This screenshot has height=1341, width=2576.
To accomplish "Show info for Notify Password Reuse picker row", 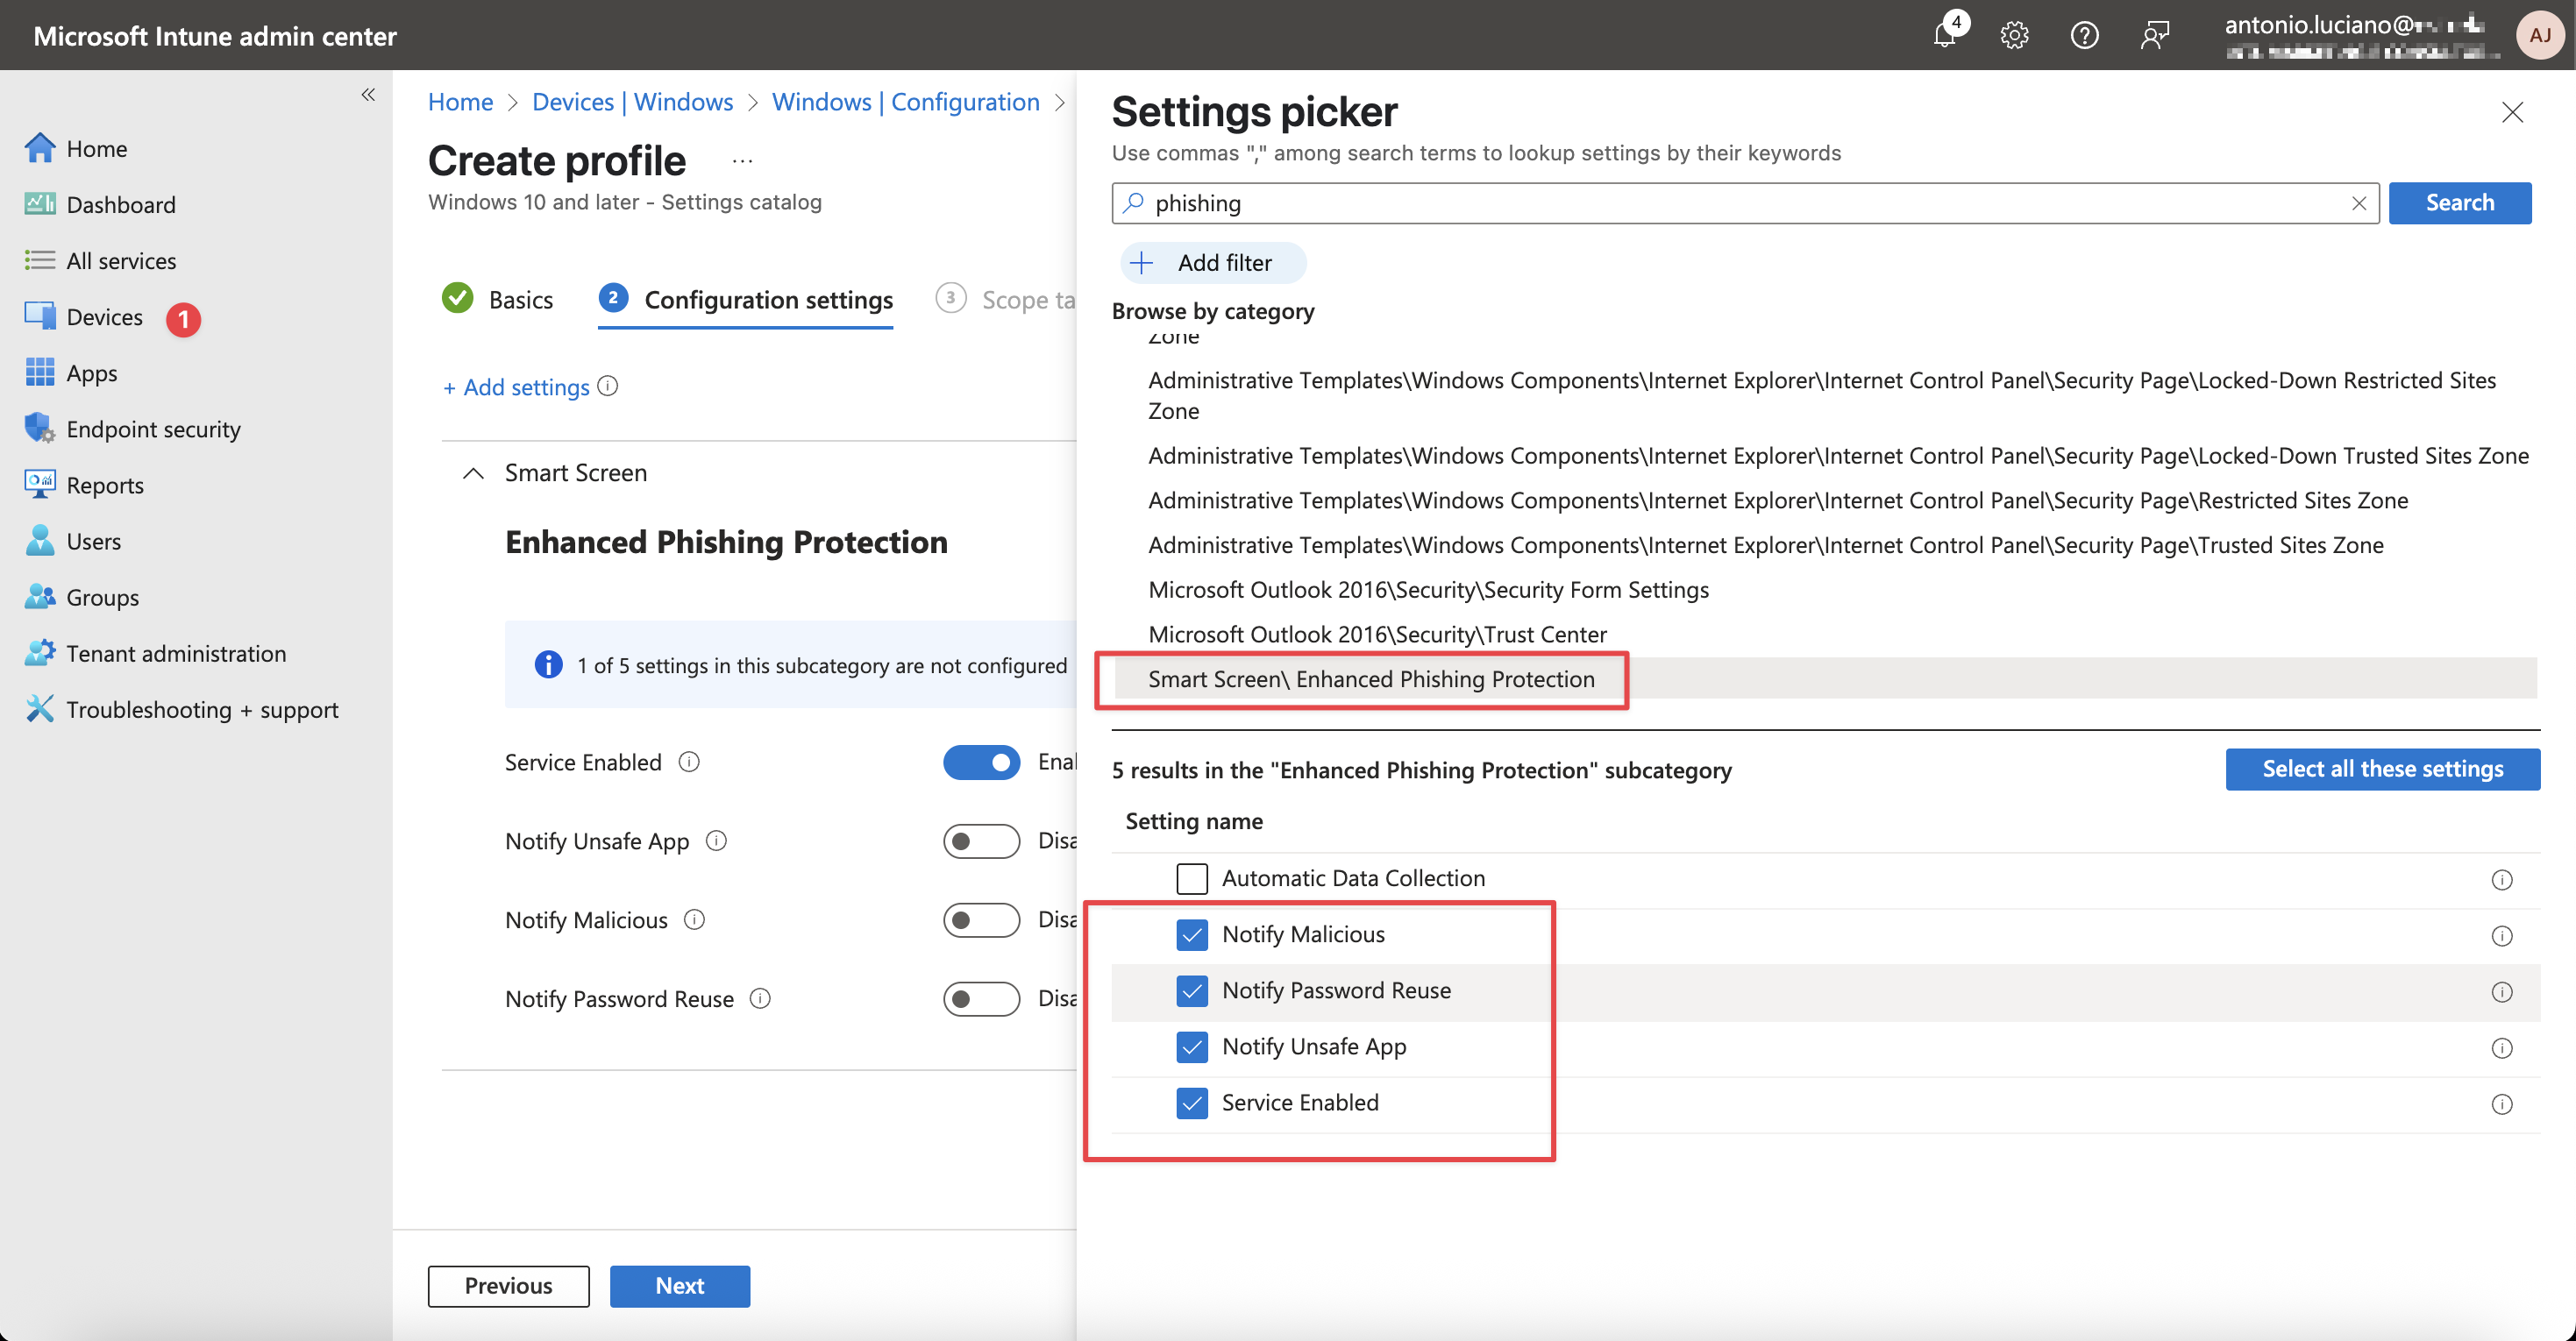I will 2501,990.
